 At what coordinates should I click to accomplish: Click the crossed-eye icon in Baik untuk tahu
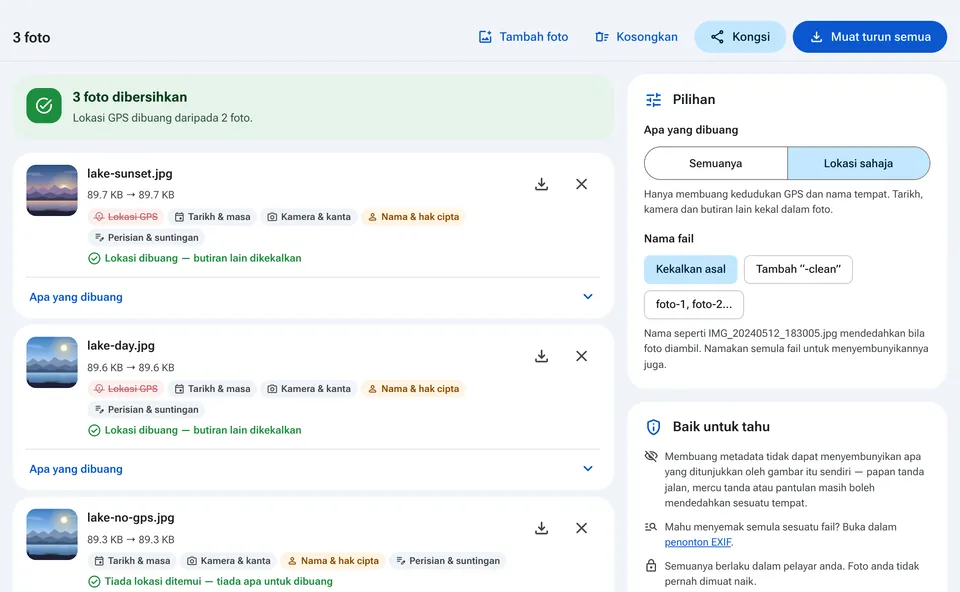click(651, 456)
